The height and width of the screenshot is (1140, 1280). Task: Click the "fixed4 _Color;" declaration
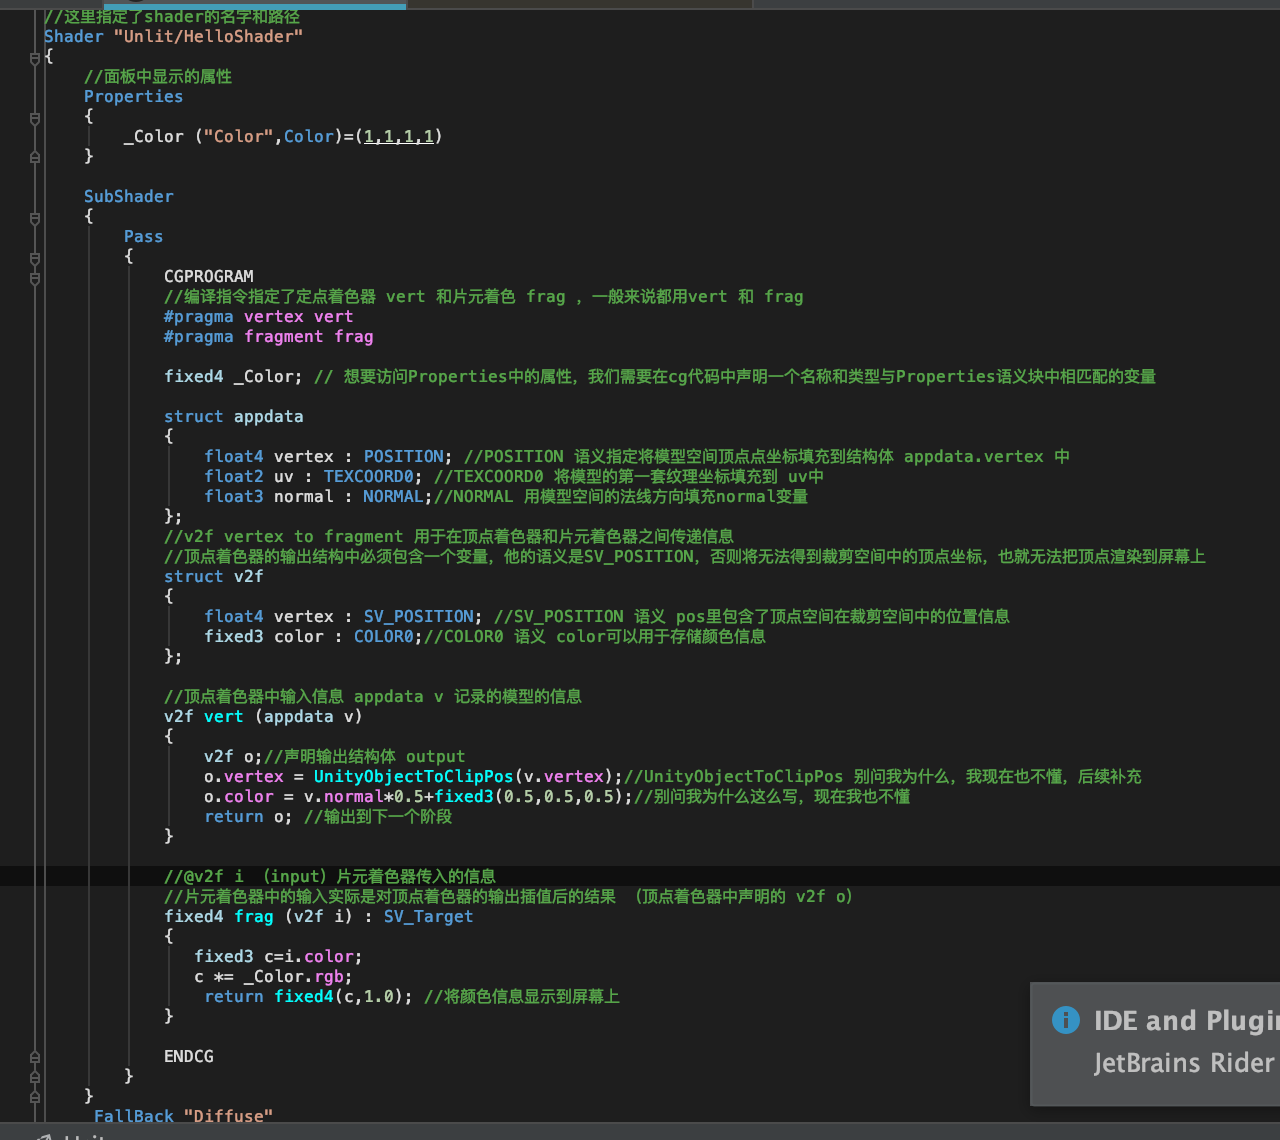(x=233, y=376)
